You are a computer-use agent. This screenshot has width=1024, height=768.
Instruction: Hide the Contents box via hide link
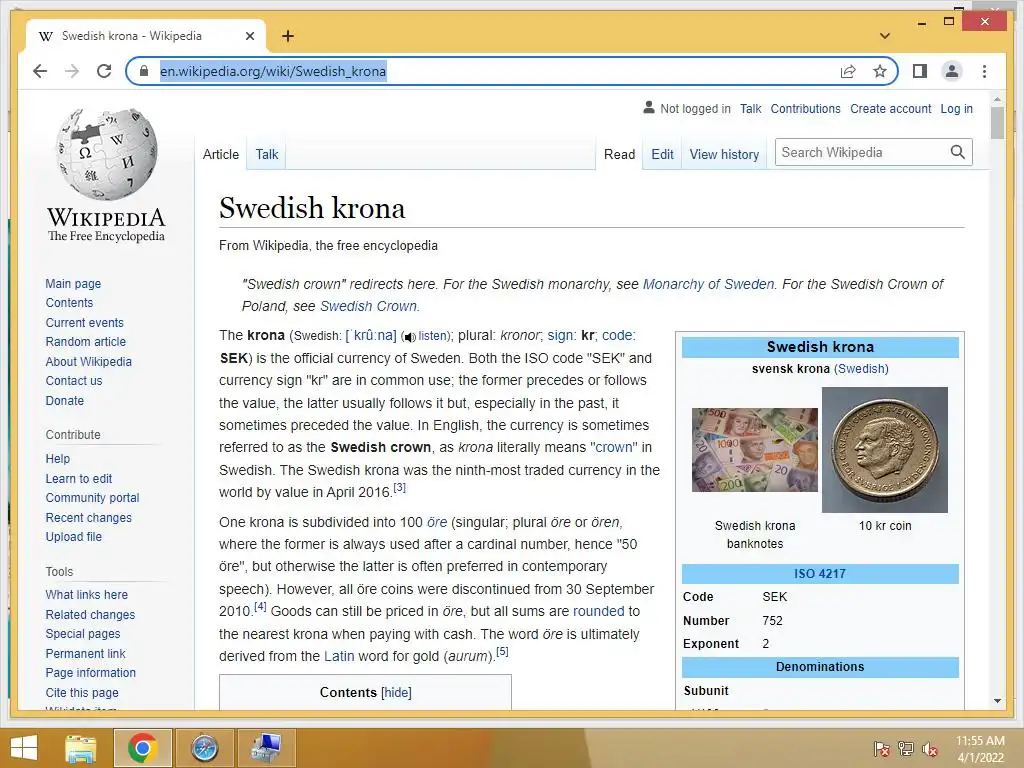[x=397, y=693]
